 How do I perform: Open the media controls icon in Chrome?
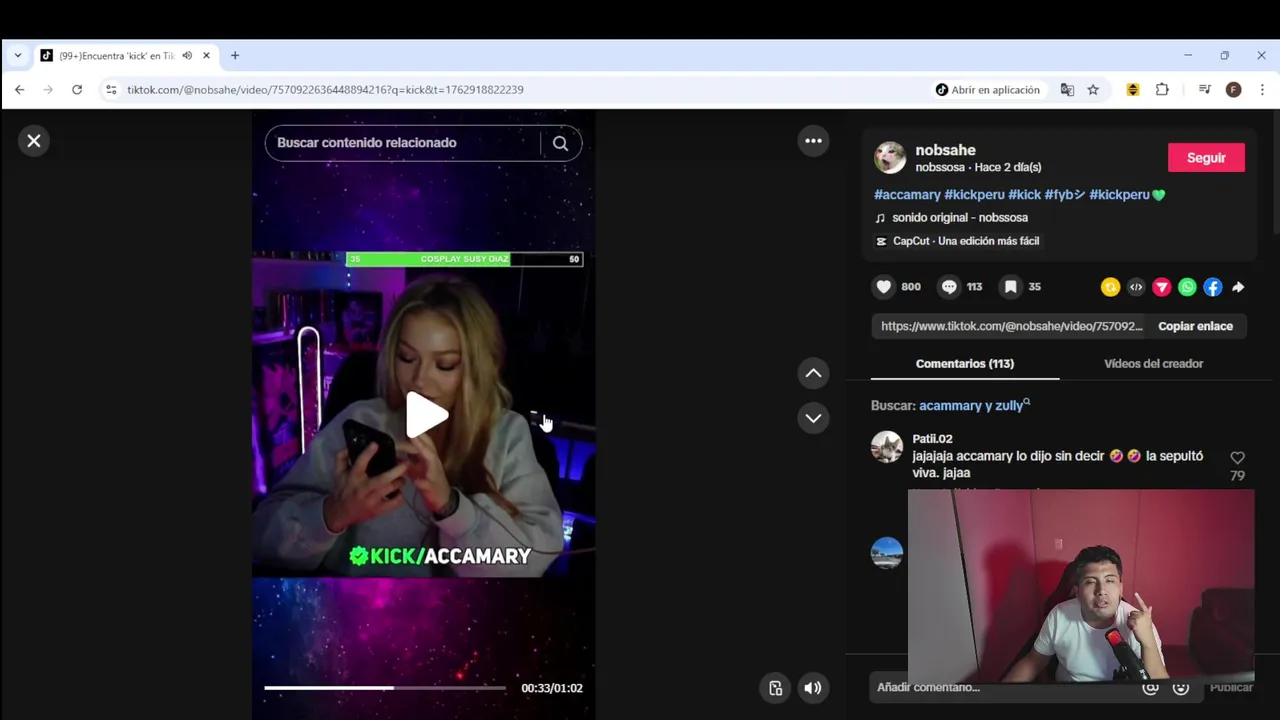[1204, 90]
